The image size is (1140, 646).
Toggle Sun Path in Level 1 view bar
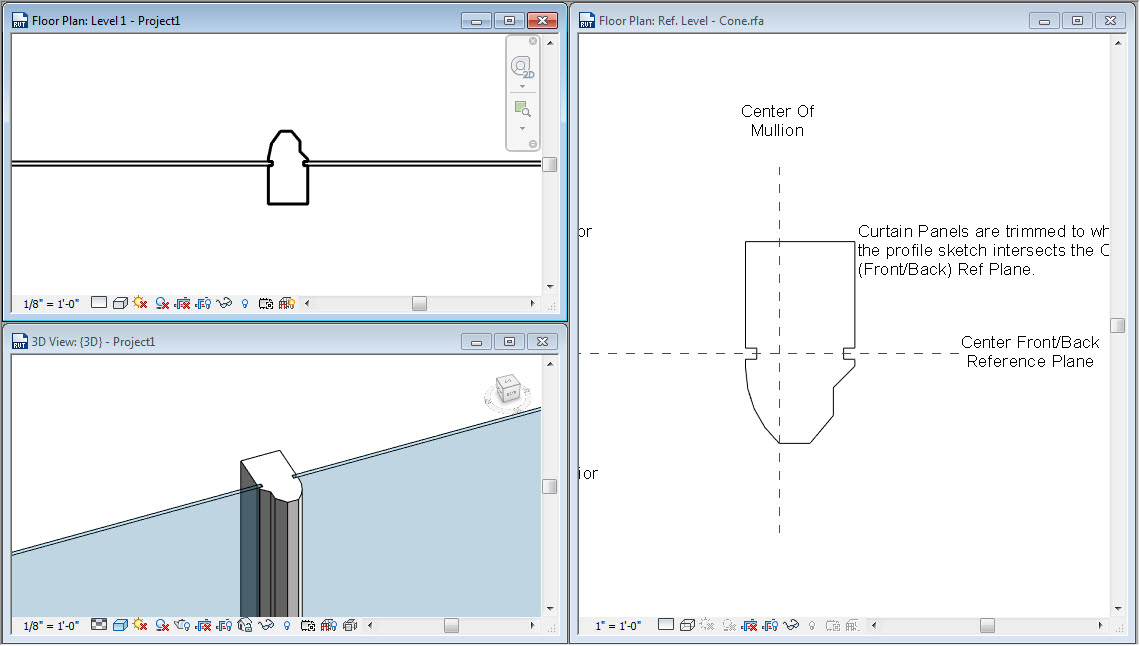[140, 303]
